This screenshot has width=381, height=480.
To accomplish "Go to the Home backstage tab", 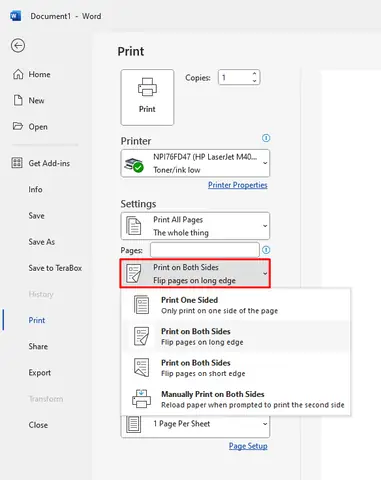I will click(x=39, y=74).
